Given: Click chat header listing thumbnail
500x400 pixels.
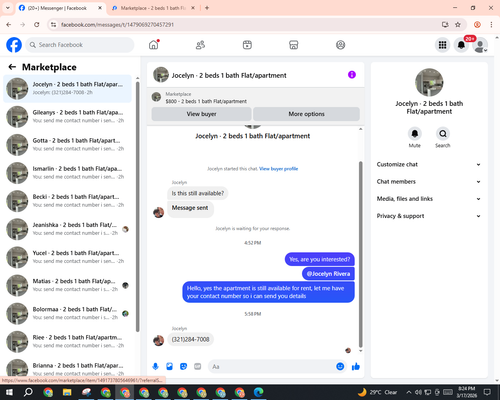Looking at the screenshot, I should 161,75.
